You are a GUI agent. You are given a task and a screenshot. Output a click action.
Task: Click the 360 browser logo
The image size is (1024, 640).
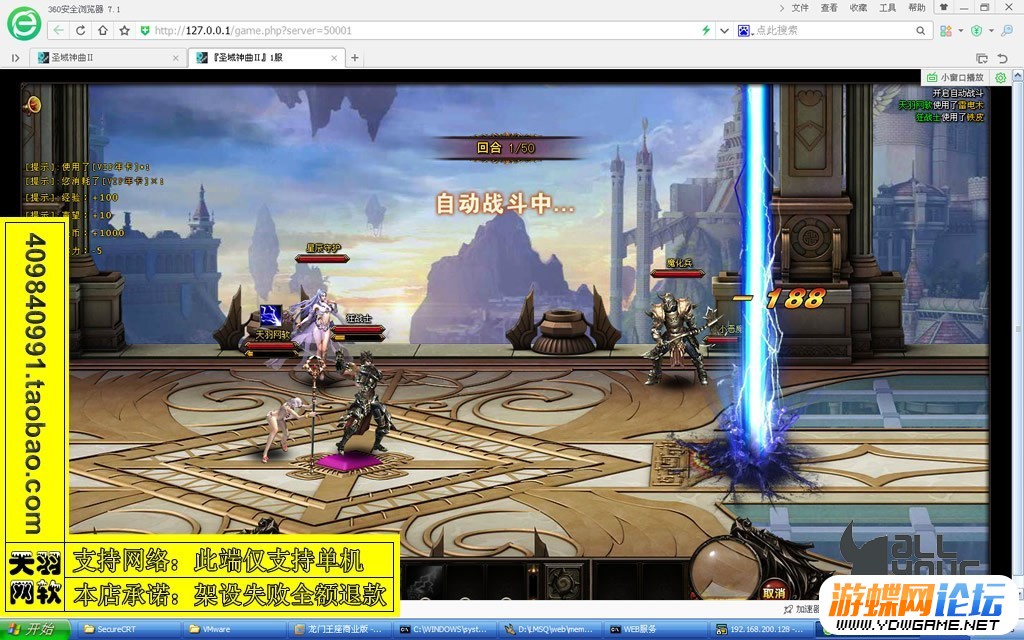[24, 24]
